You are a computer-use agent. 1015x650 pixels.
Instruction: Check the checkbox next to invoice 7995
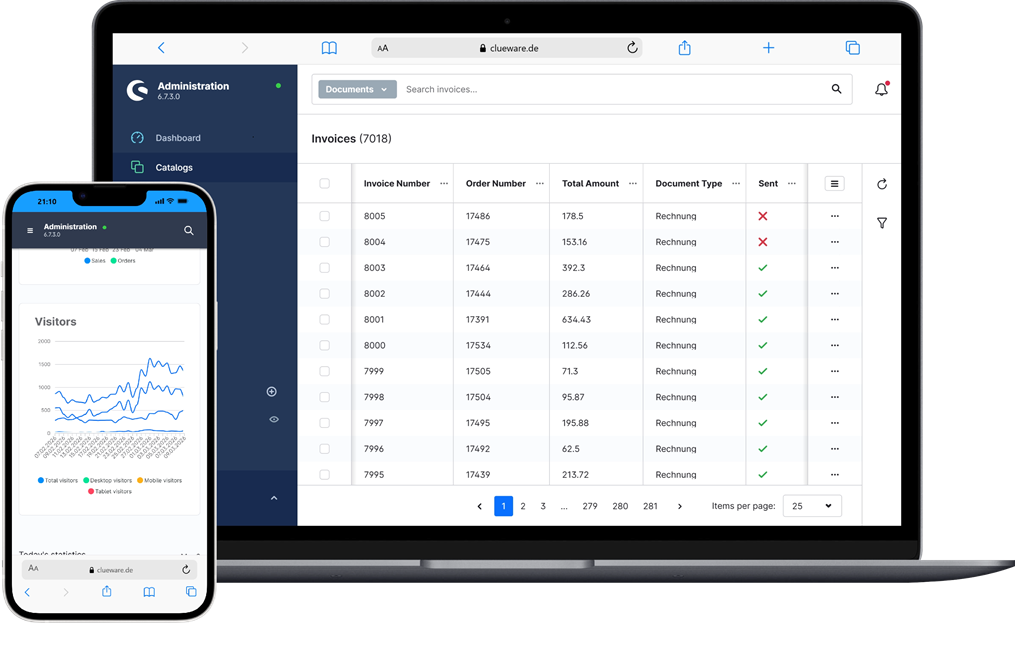tap(324, 474)
